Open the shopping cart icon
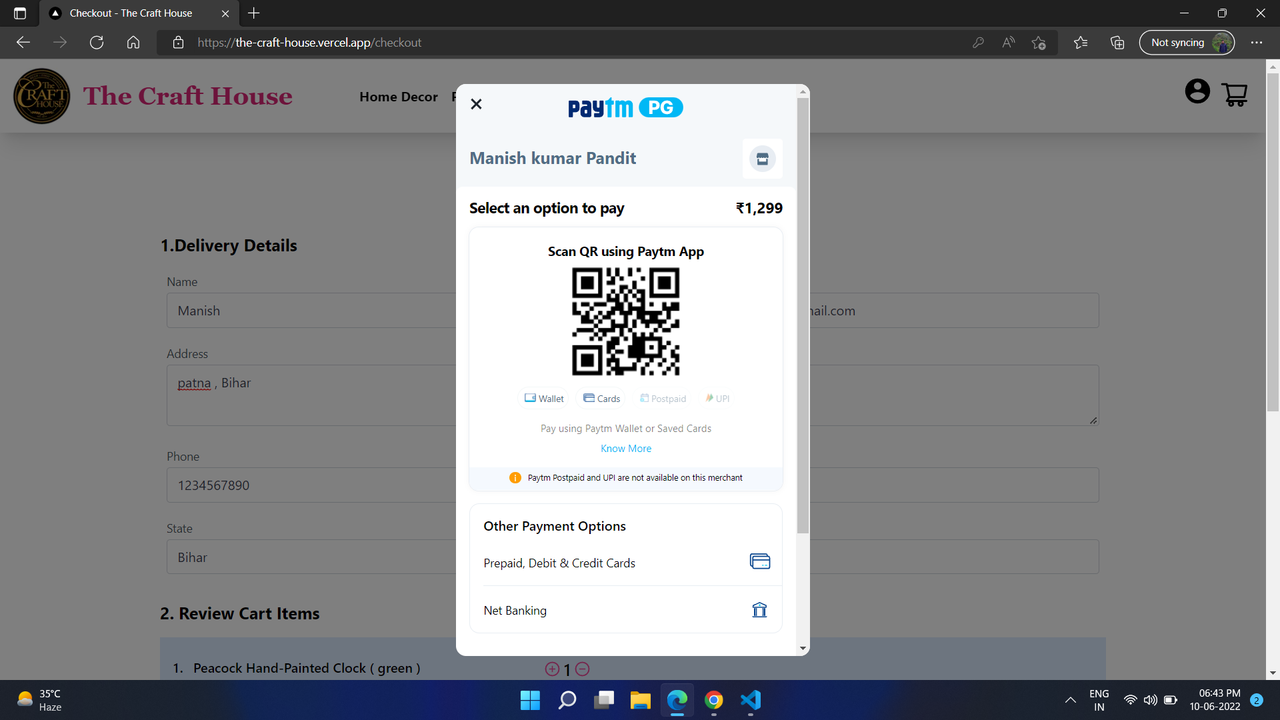Screen dimensions: 1280x720 click(x=1235, y=94)
